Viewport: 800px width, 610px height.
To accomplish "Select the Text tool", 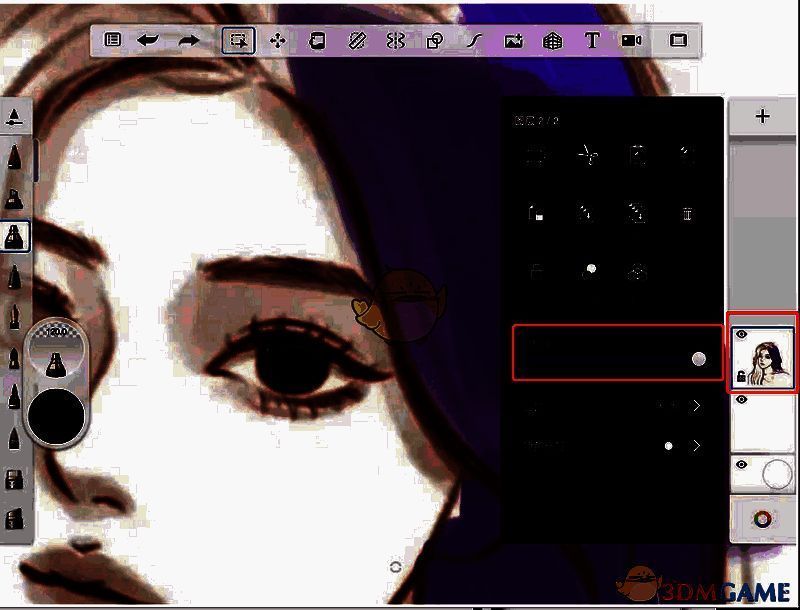I will click(590, 40).
